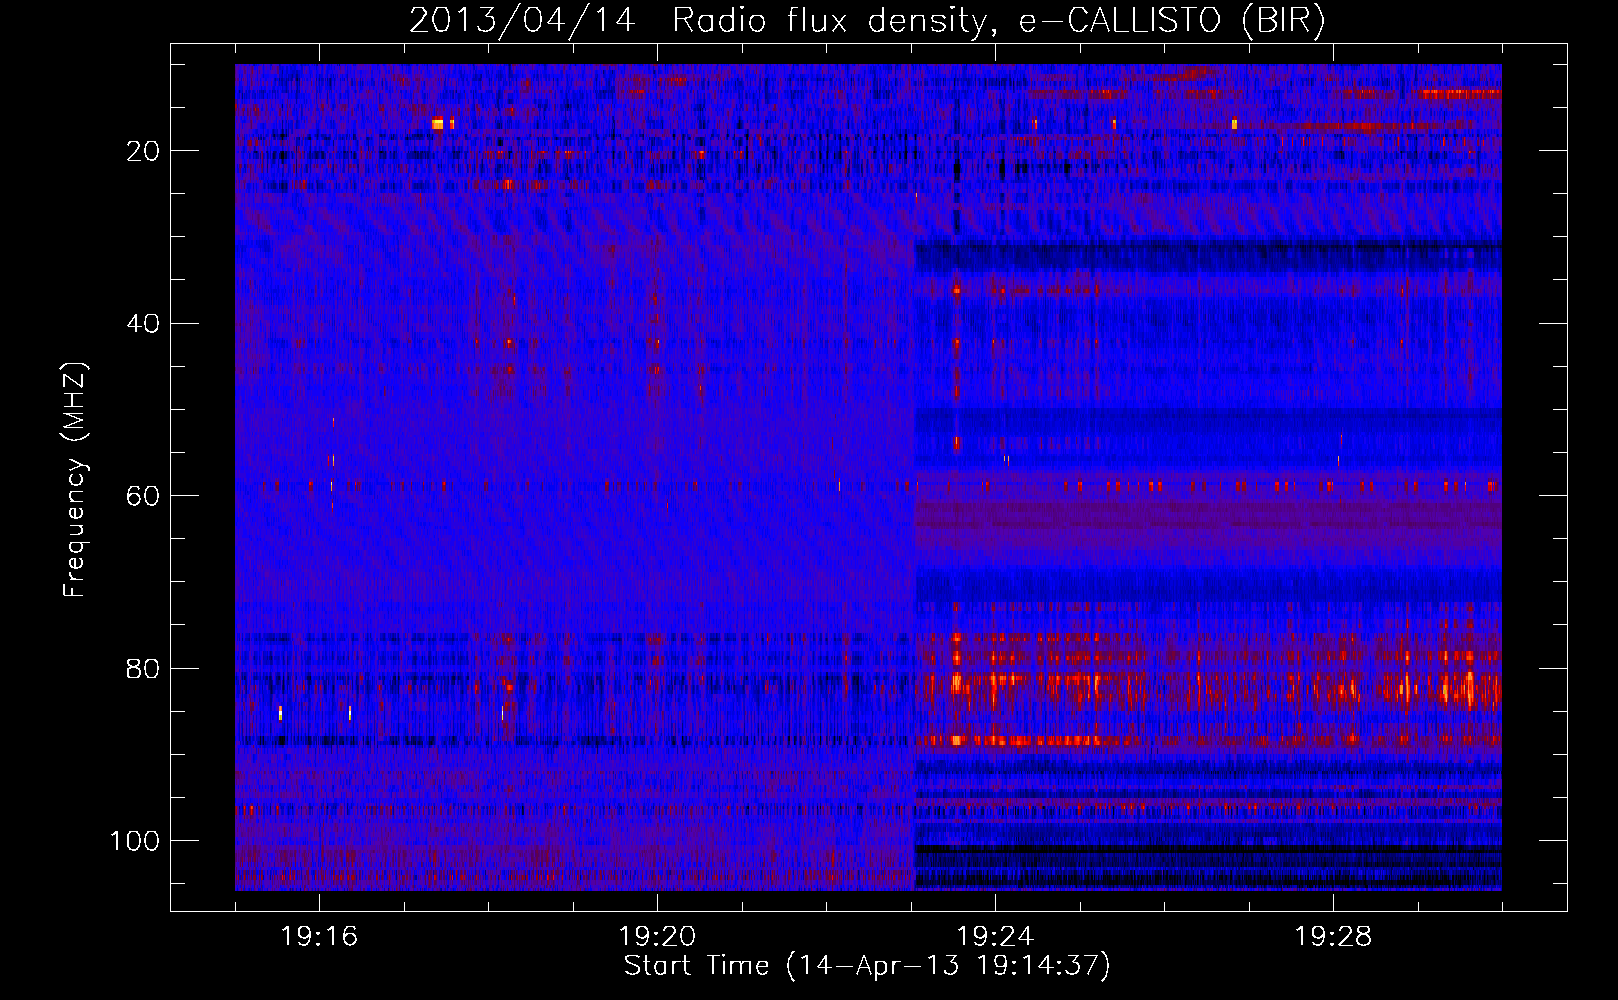Click the 19:16 time tick label
This screenshot has height=1000, width=1618.
tap(319, 937)
